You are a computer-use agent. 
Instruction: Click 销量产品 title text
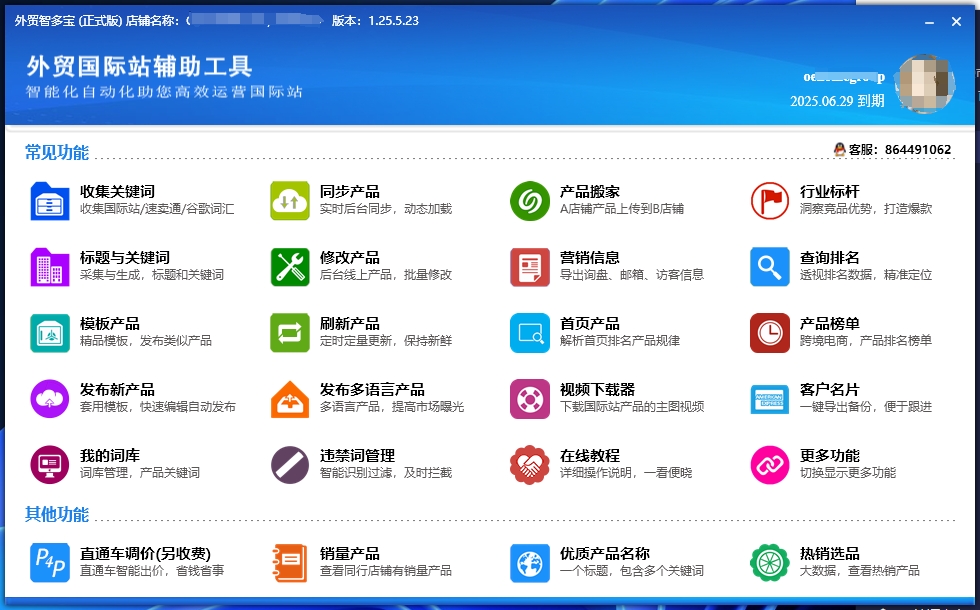pyautogui.click(x=350, y=554)
